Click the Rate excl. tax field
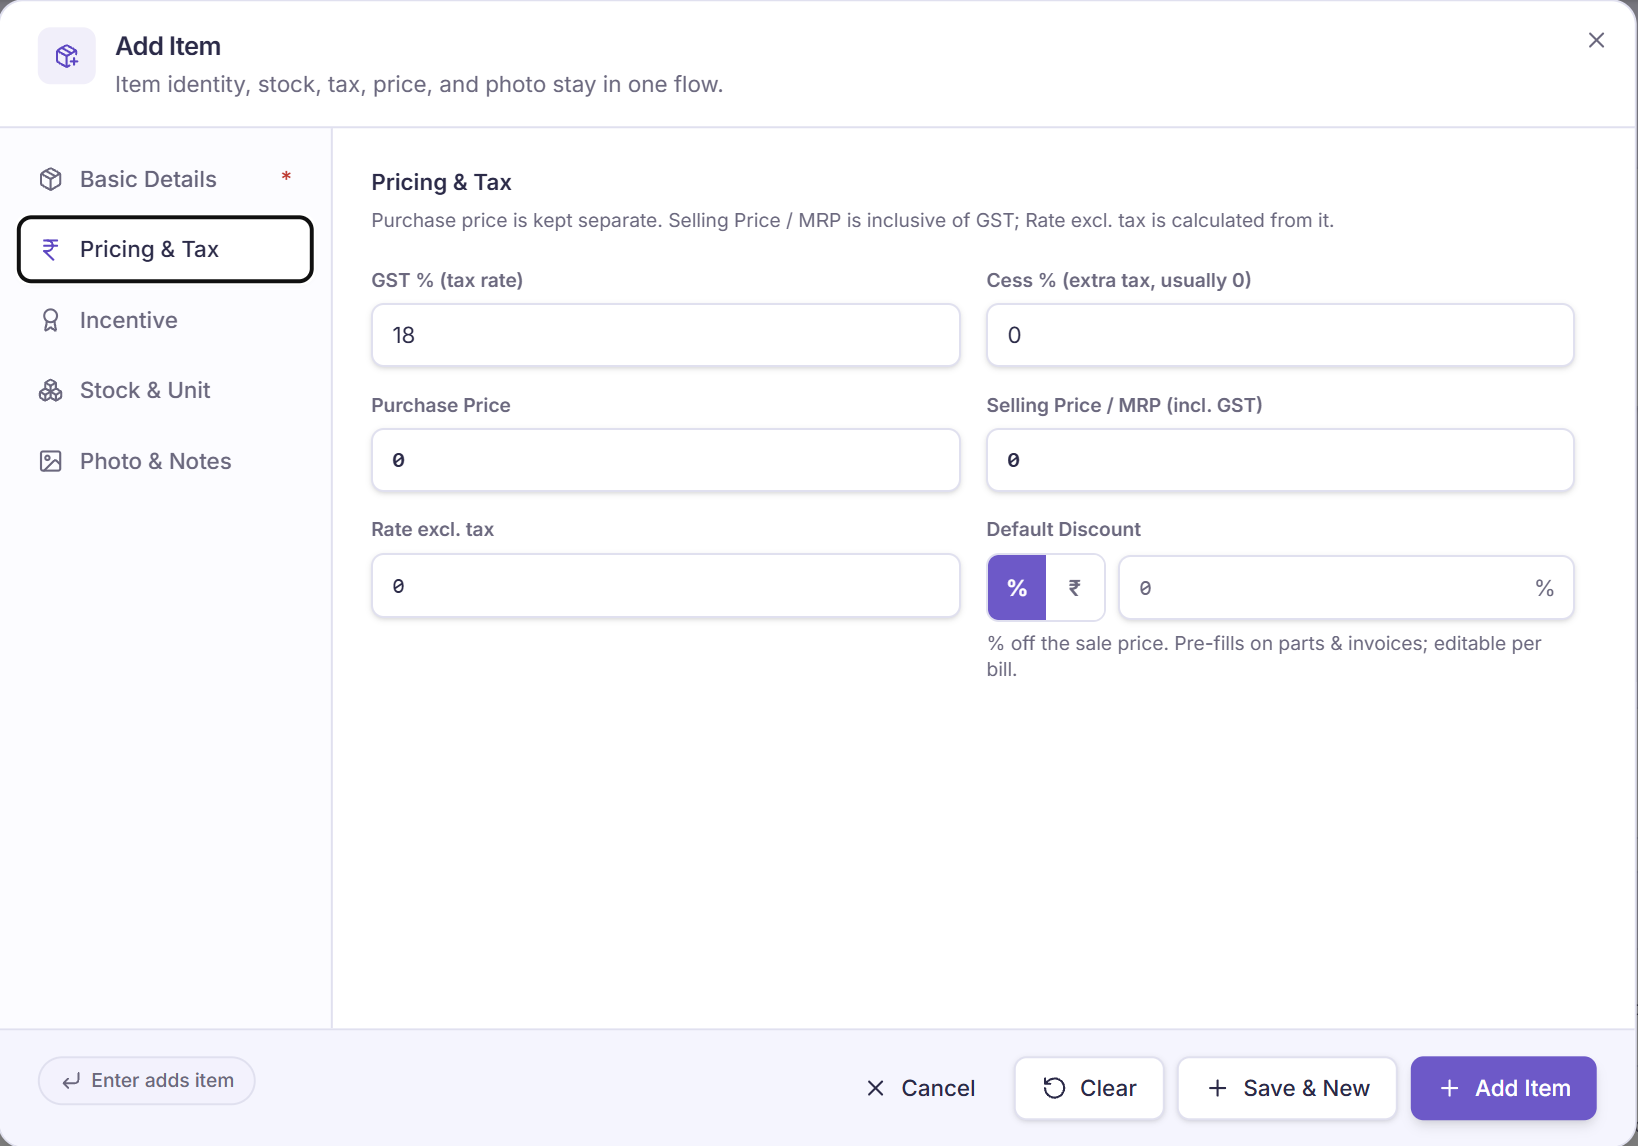 click(666, 586)
